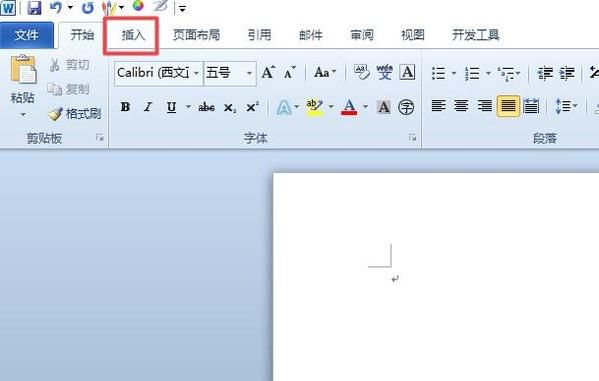Open the font size dropdown arrow

249,73
